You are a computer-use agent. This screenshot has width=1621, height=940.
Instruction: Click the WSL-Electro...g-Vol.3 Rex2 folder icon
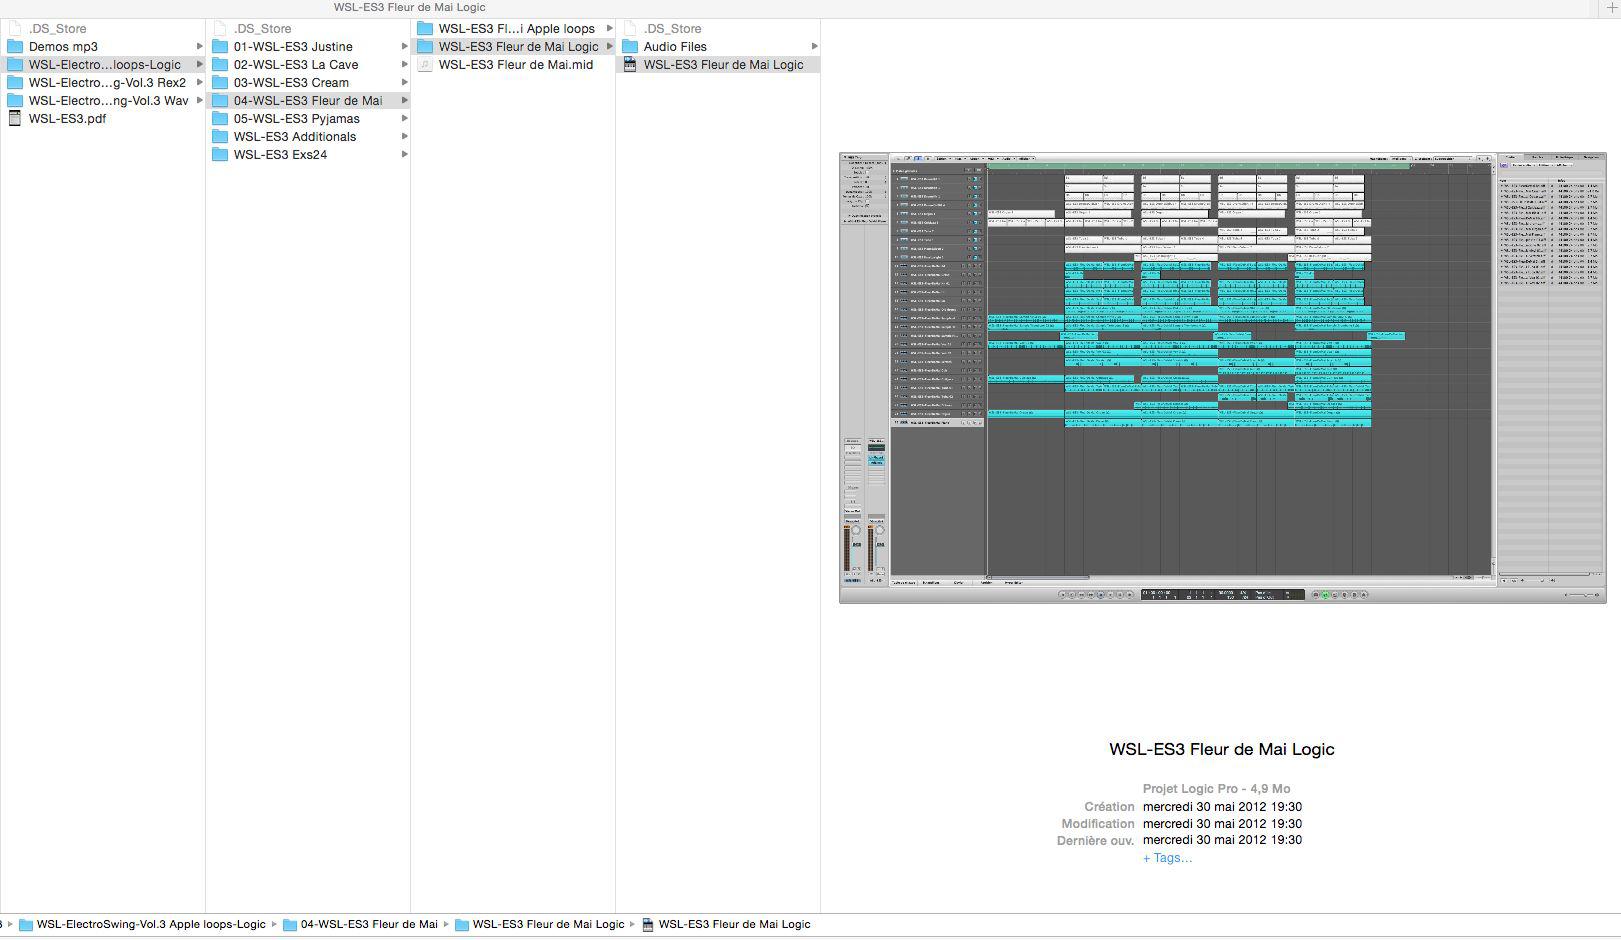(x=15, y=83)
